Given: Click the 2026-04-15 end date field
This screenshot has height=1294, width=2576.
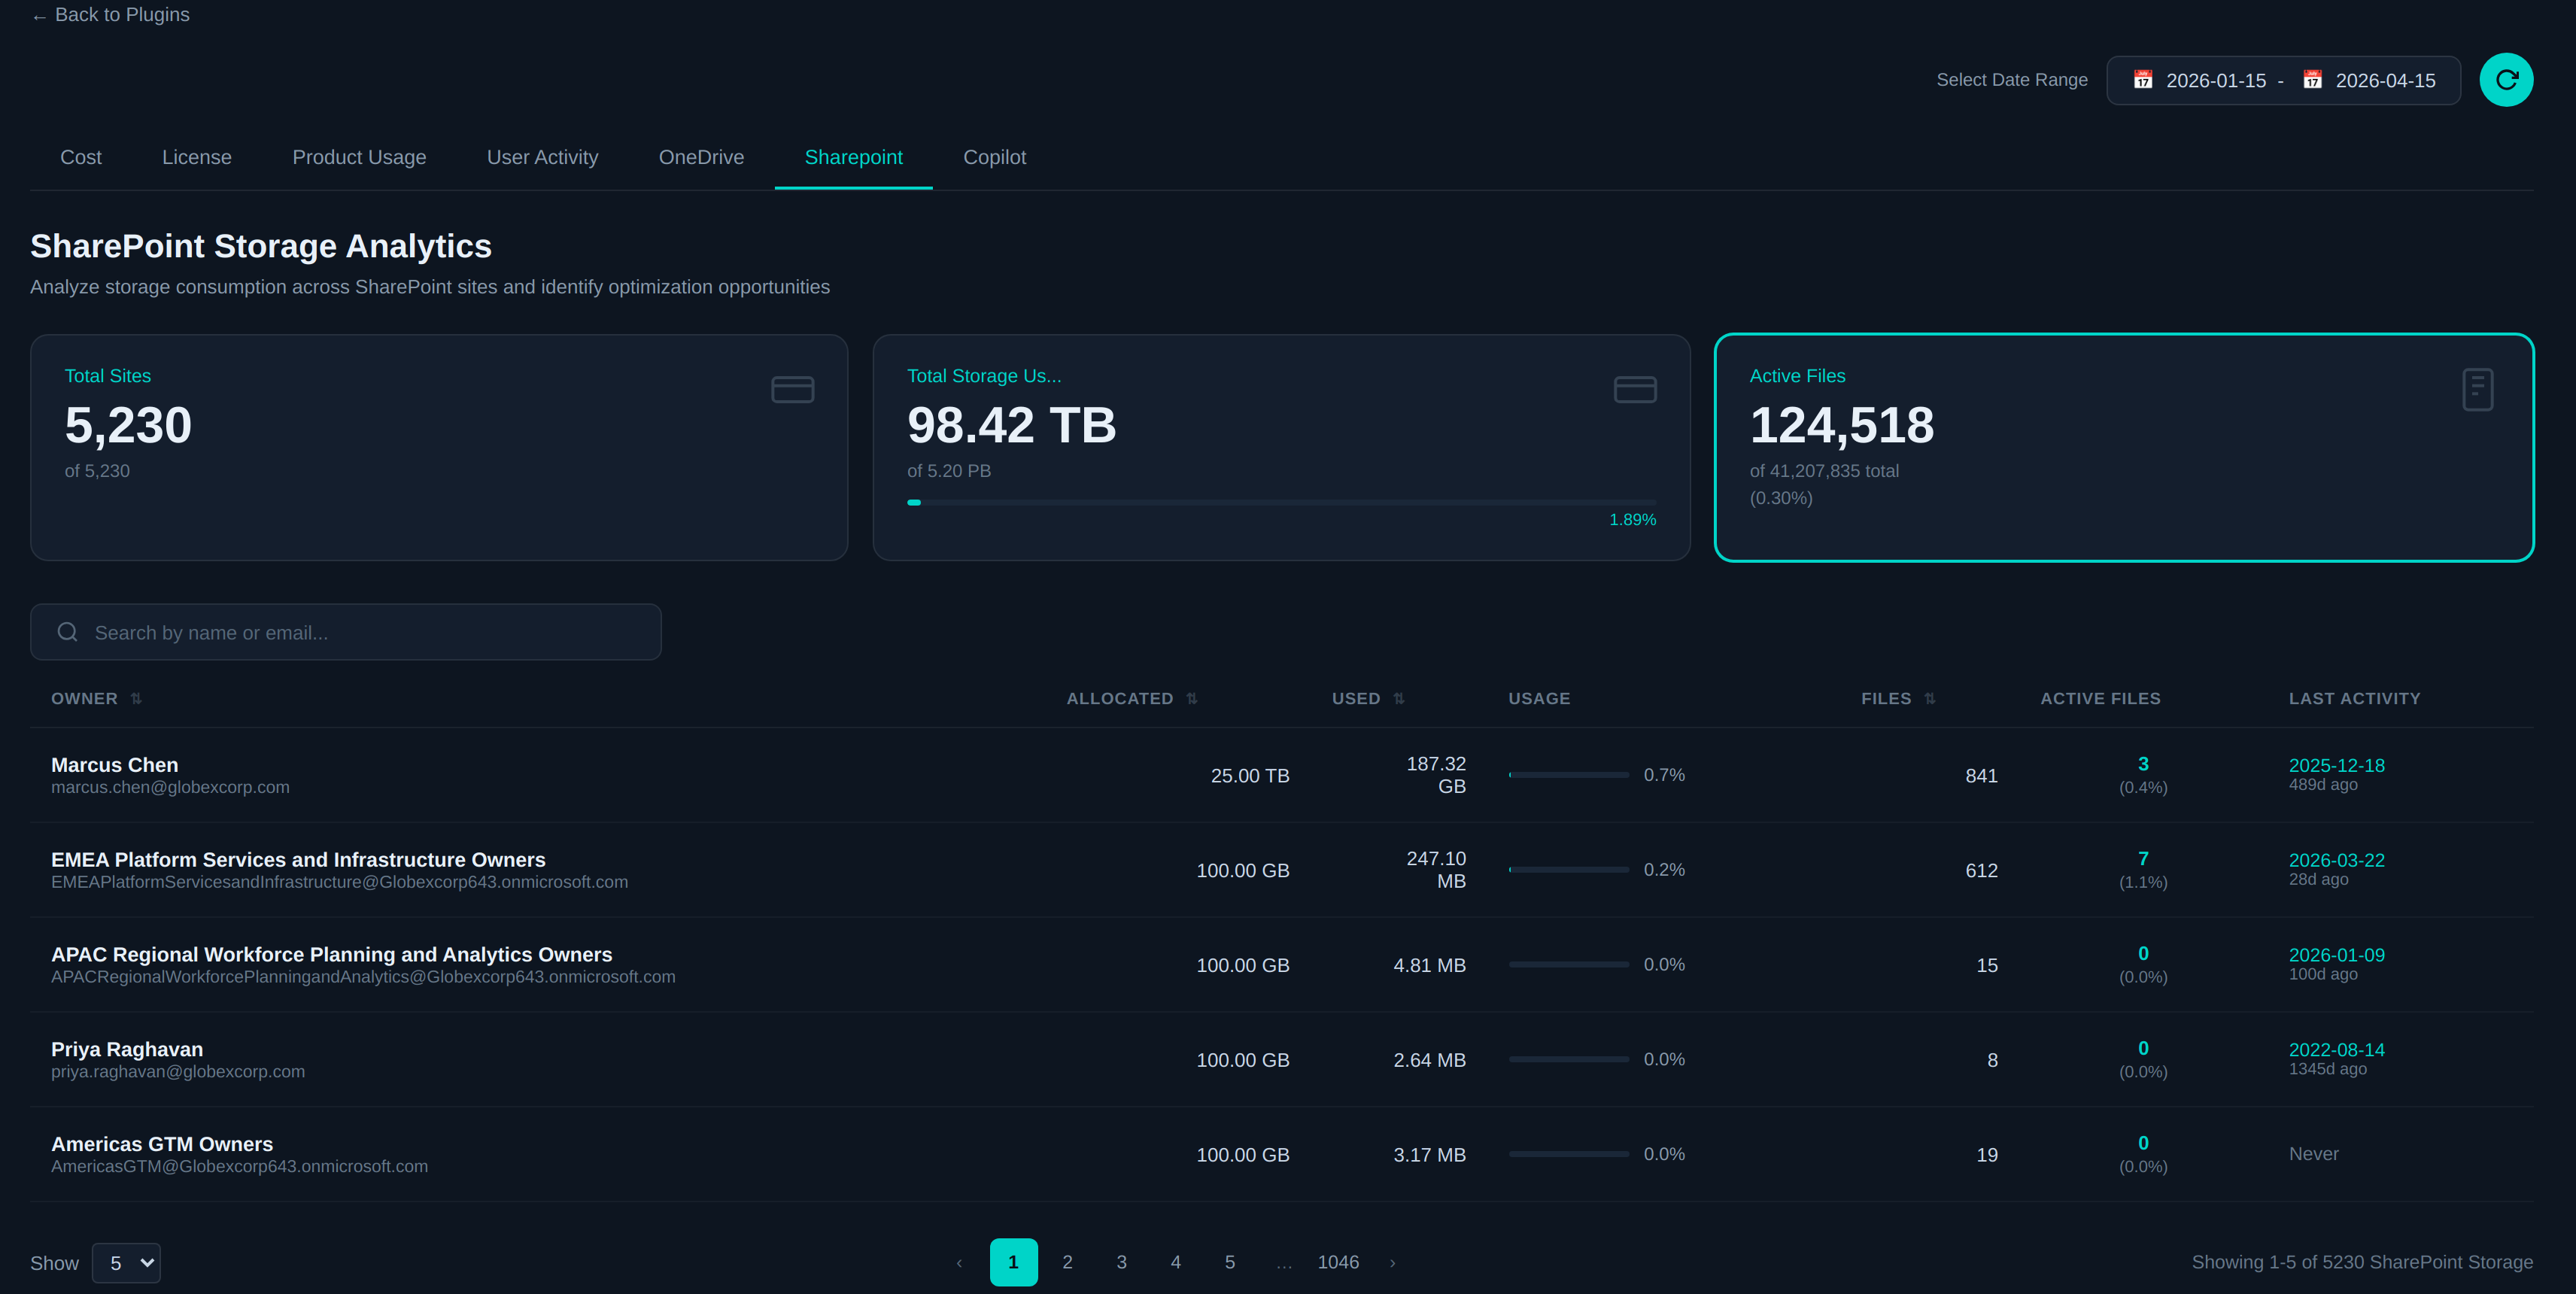Looking at the screenshot, I should pos(2385,80).
